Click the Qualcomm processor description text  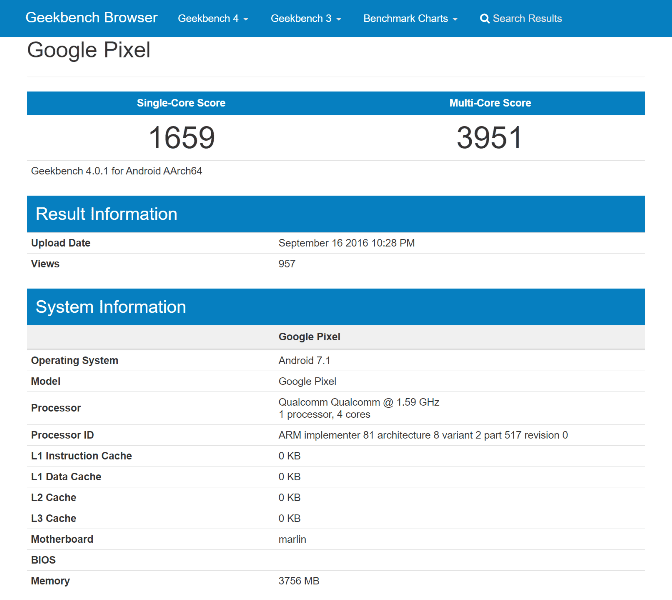point(359,408)
